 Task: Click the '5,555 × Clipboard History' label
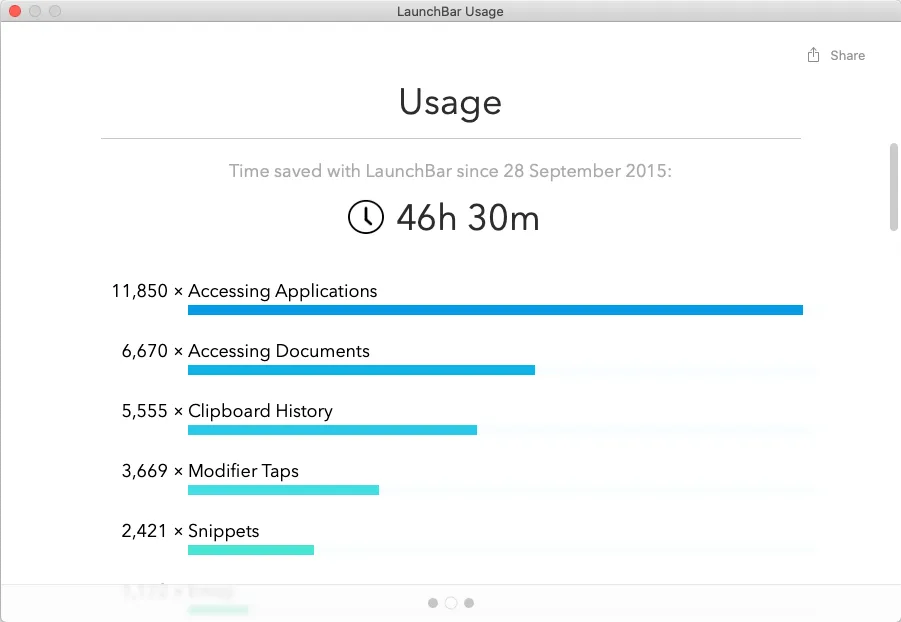click(227, 411)
